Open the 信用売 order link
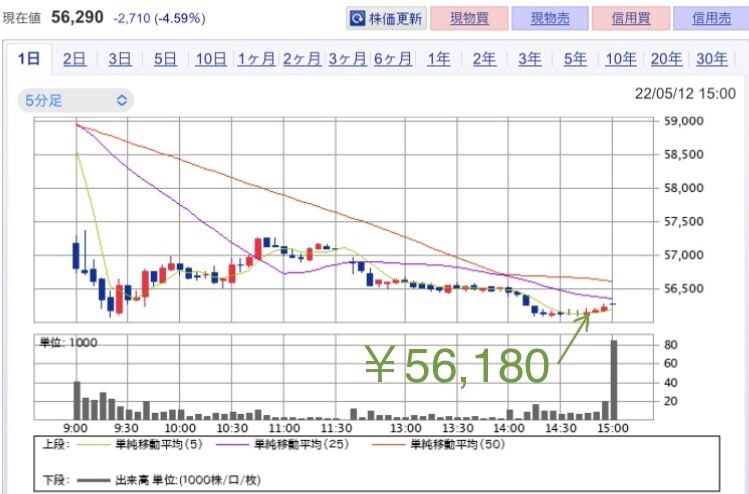This screenshot has width=749, height=494. click(711, 18)
